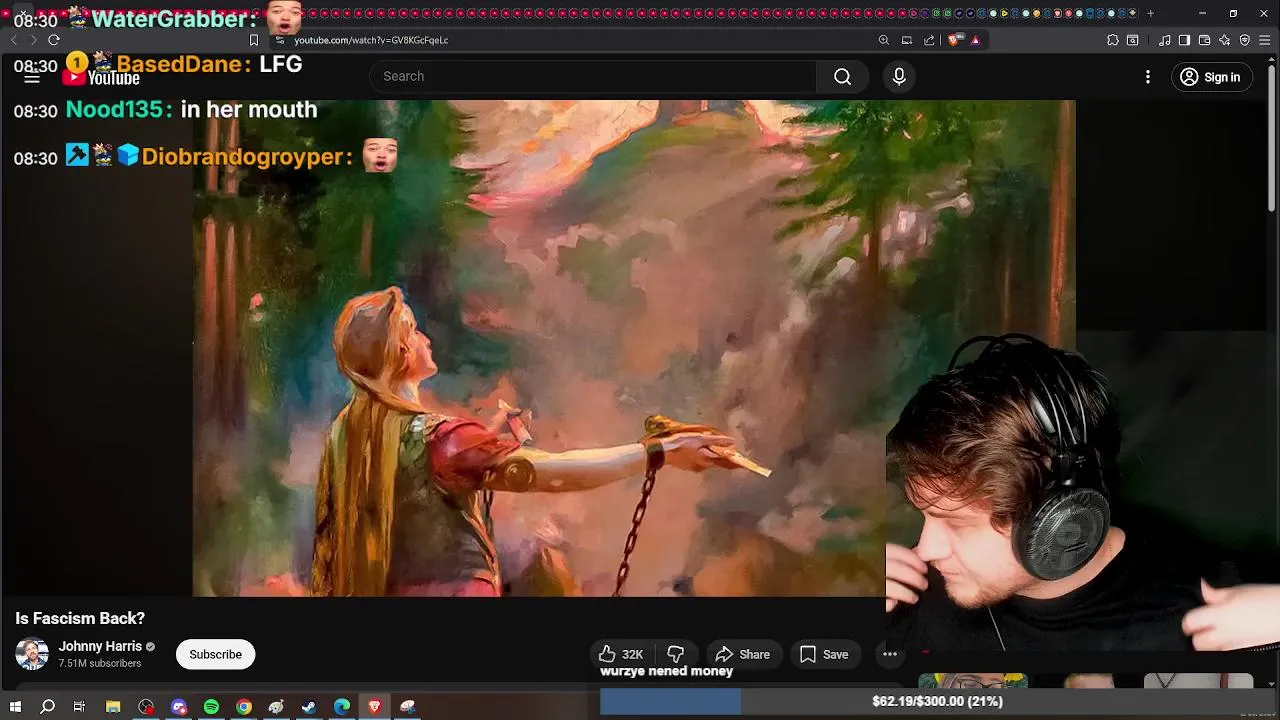The width and height of the screenshot is (1280, 720).
Task: Bookmark this page via bookmark icon
Action: tap(254, 40)
